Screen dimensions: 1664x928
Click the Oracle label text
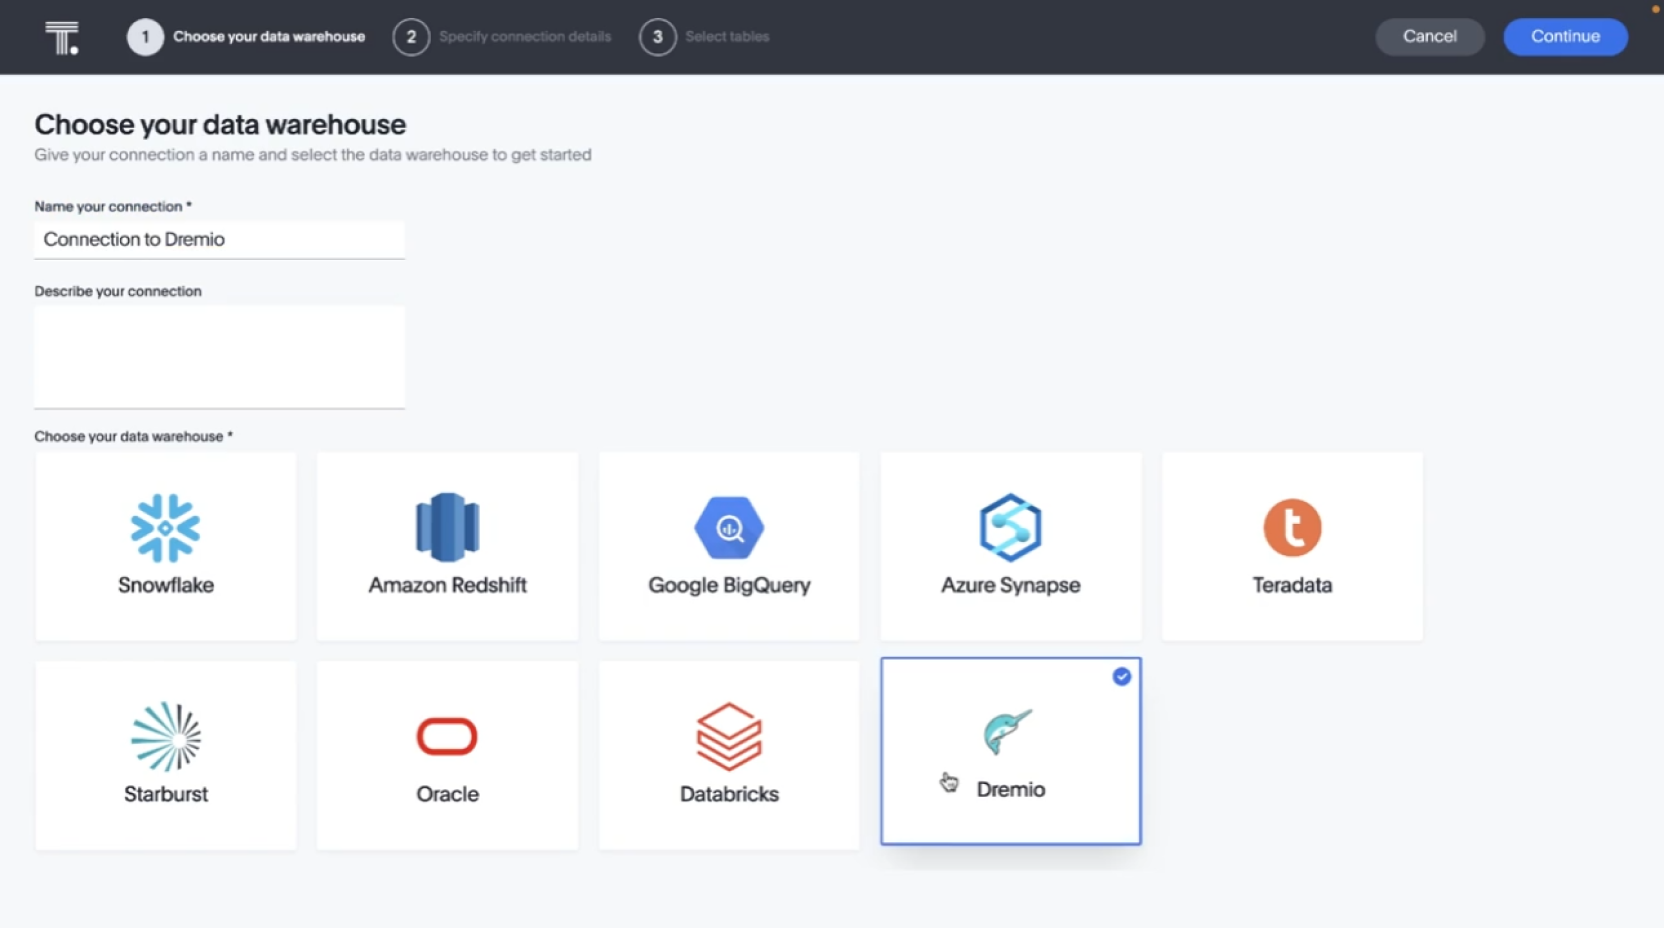pos(447,794)
